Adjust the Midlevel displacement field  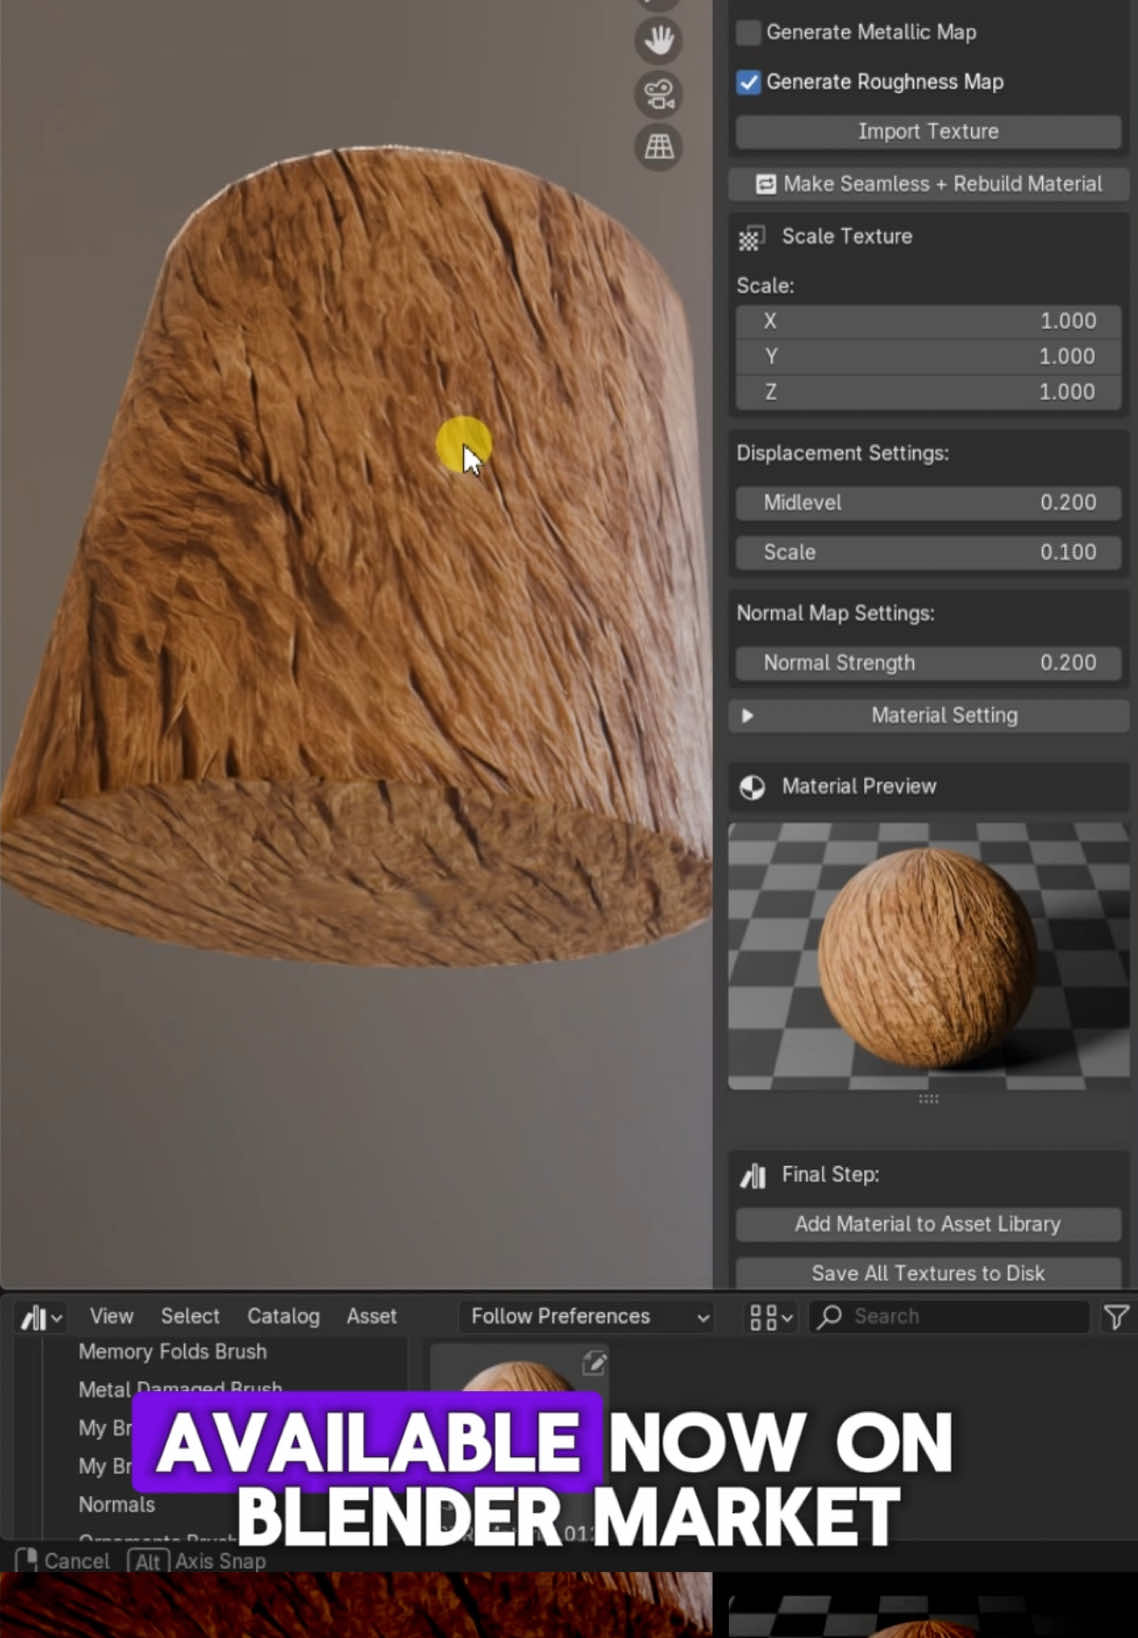click(928, 503)
